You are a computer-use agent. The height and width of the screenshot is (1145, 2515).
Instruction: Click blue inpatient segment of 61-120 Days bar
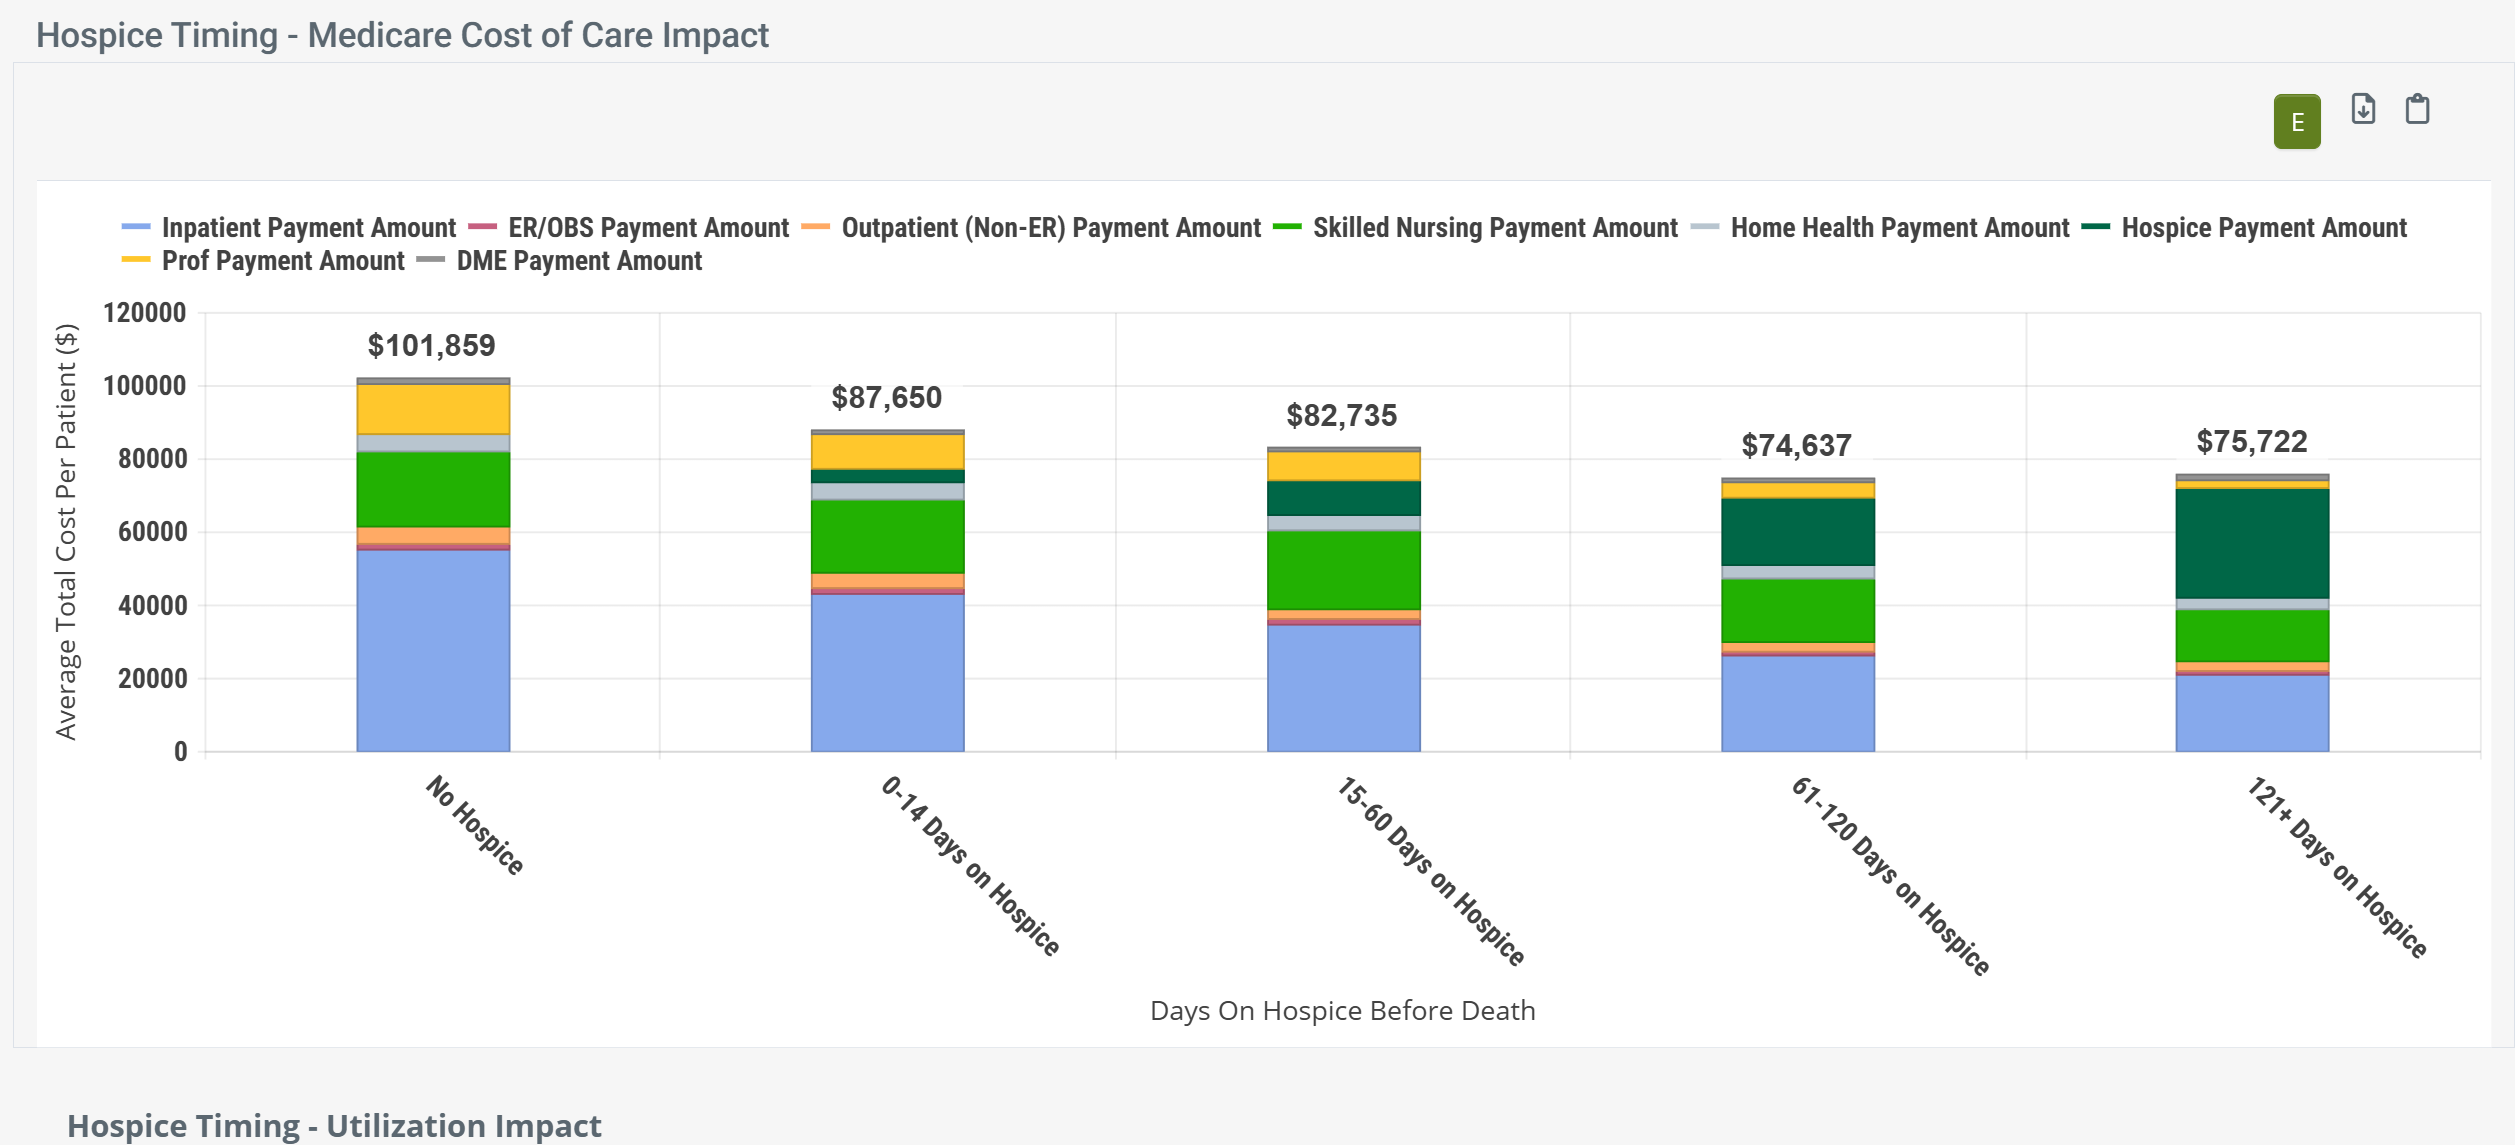point(1797,703)
